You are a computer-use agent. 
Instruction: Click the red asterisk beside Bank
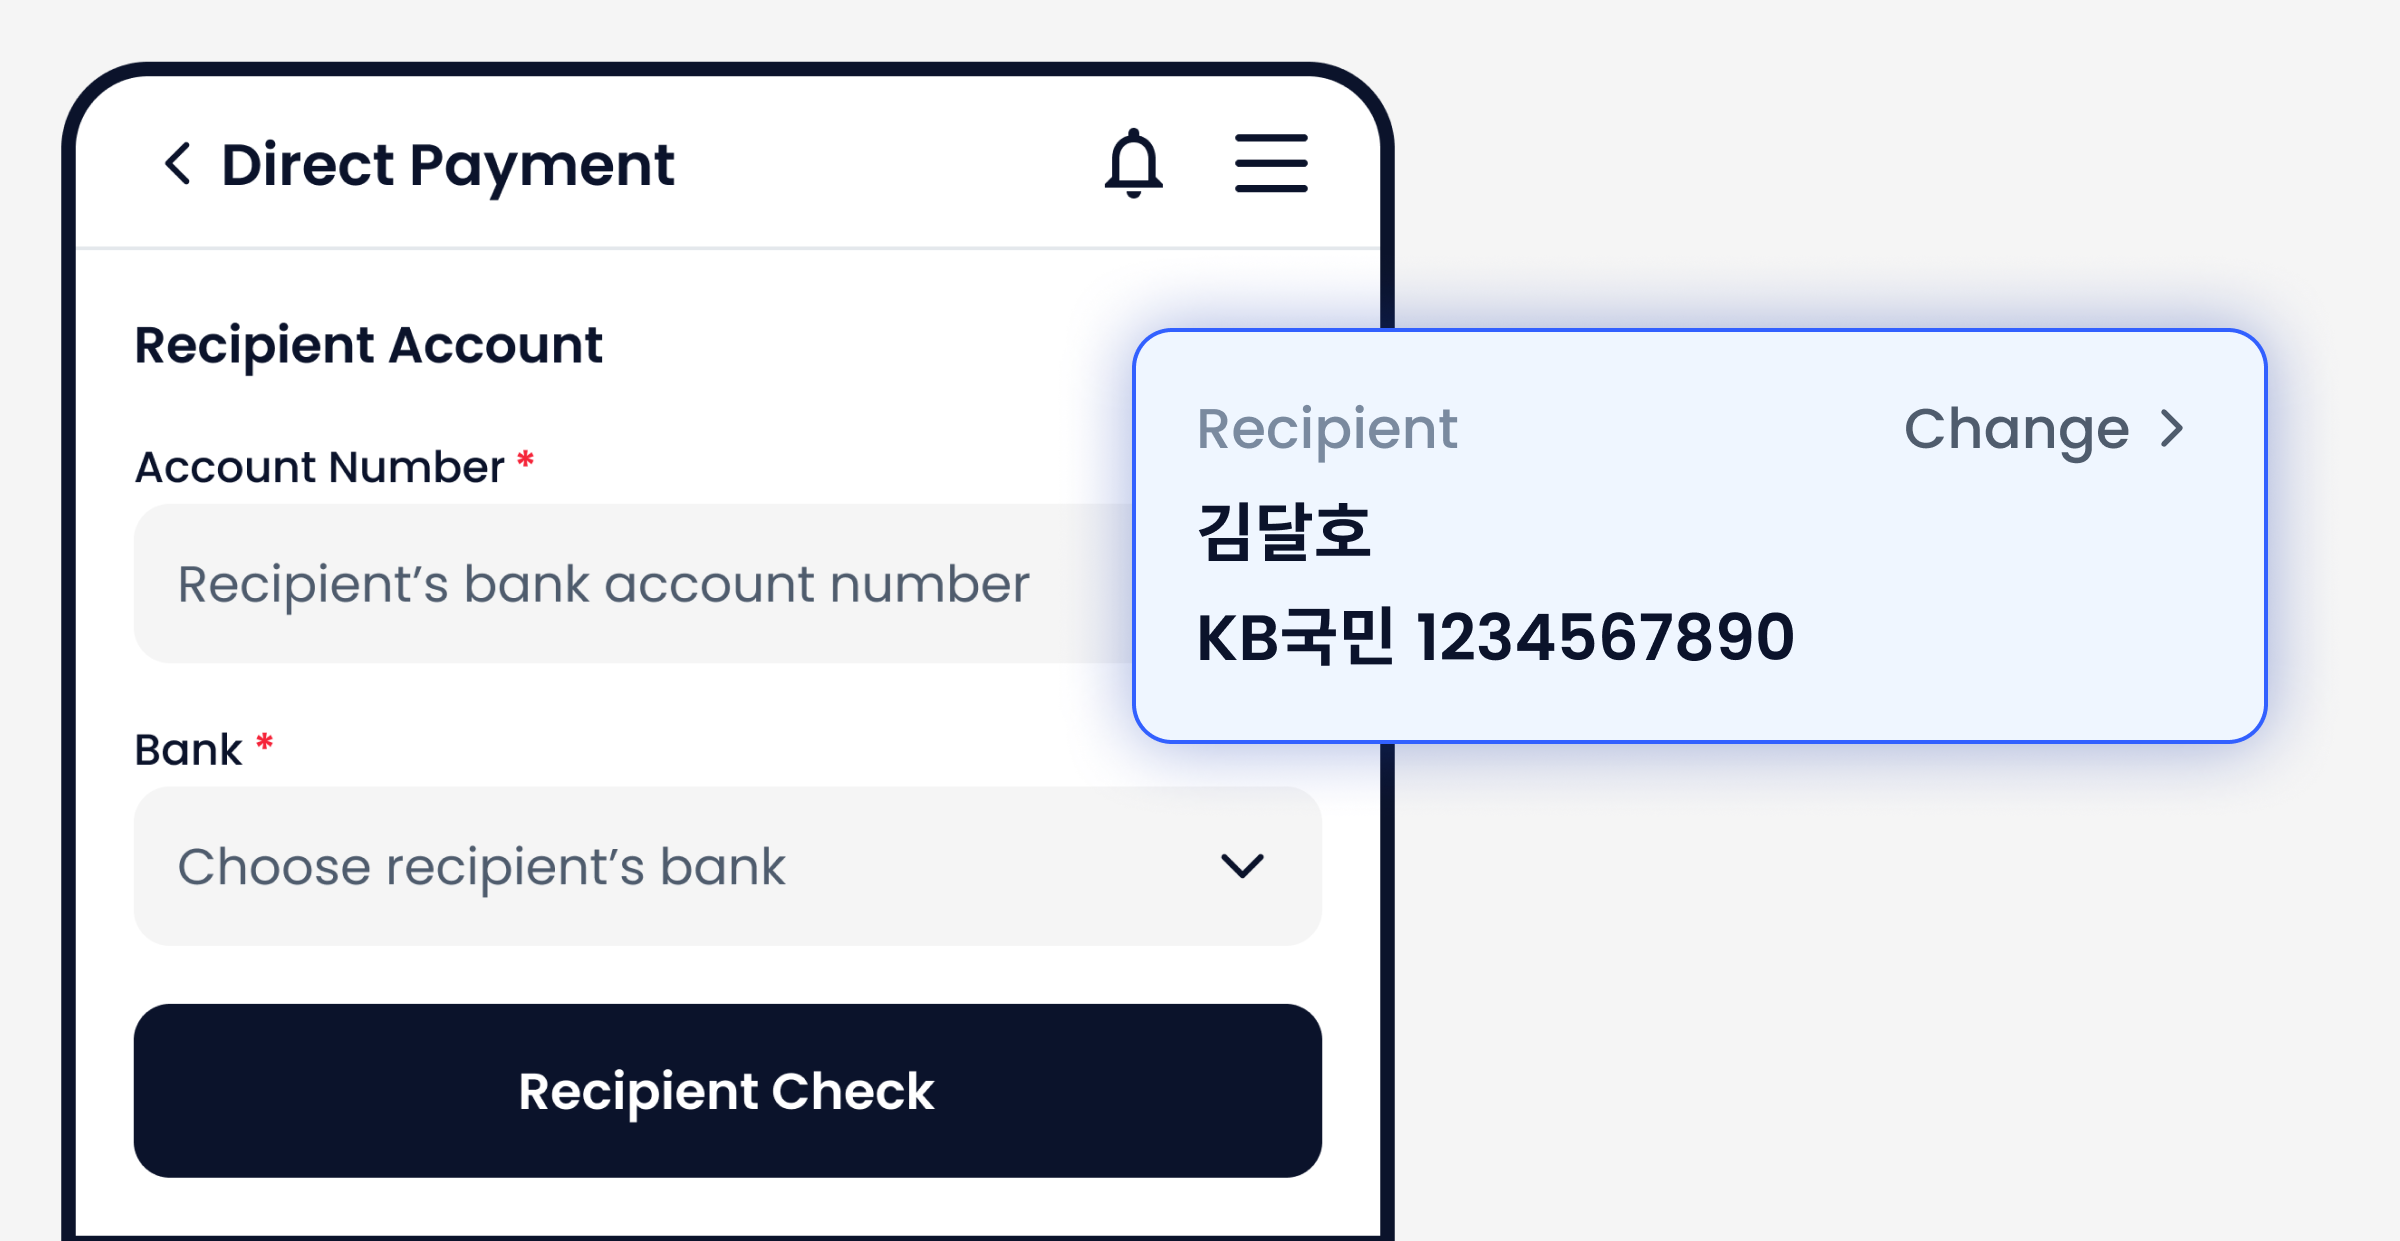coord(264,742)
